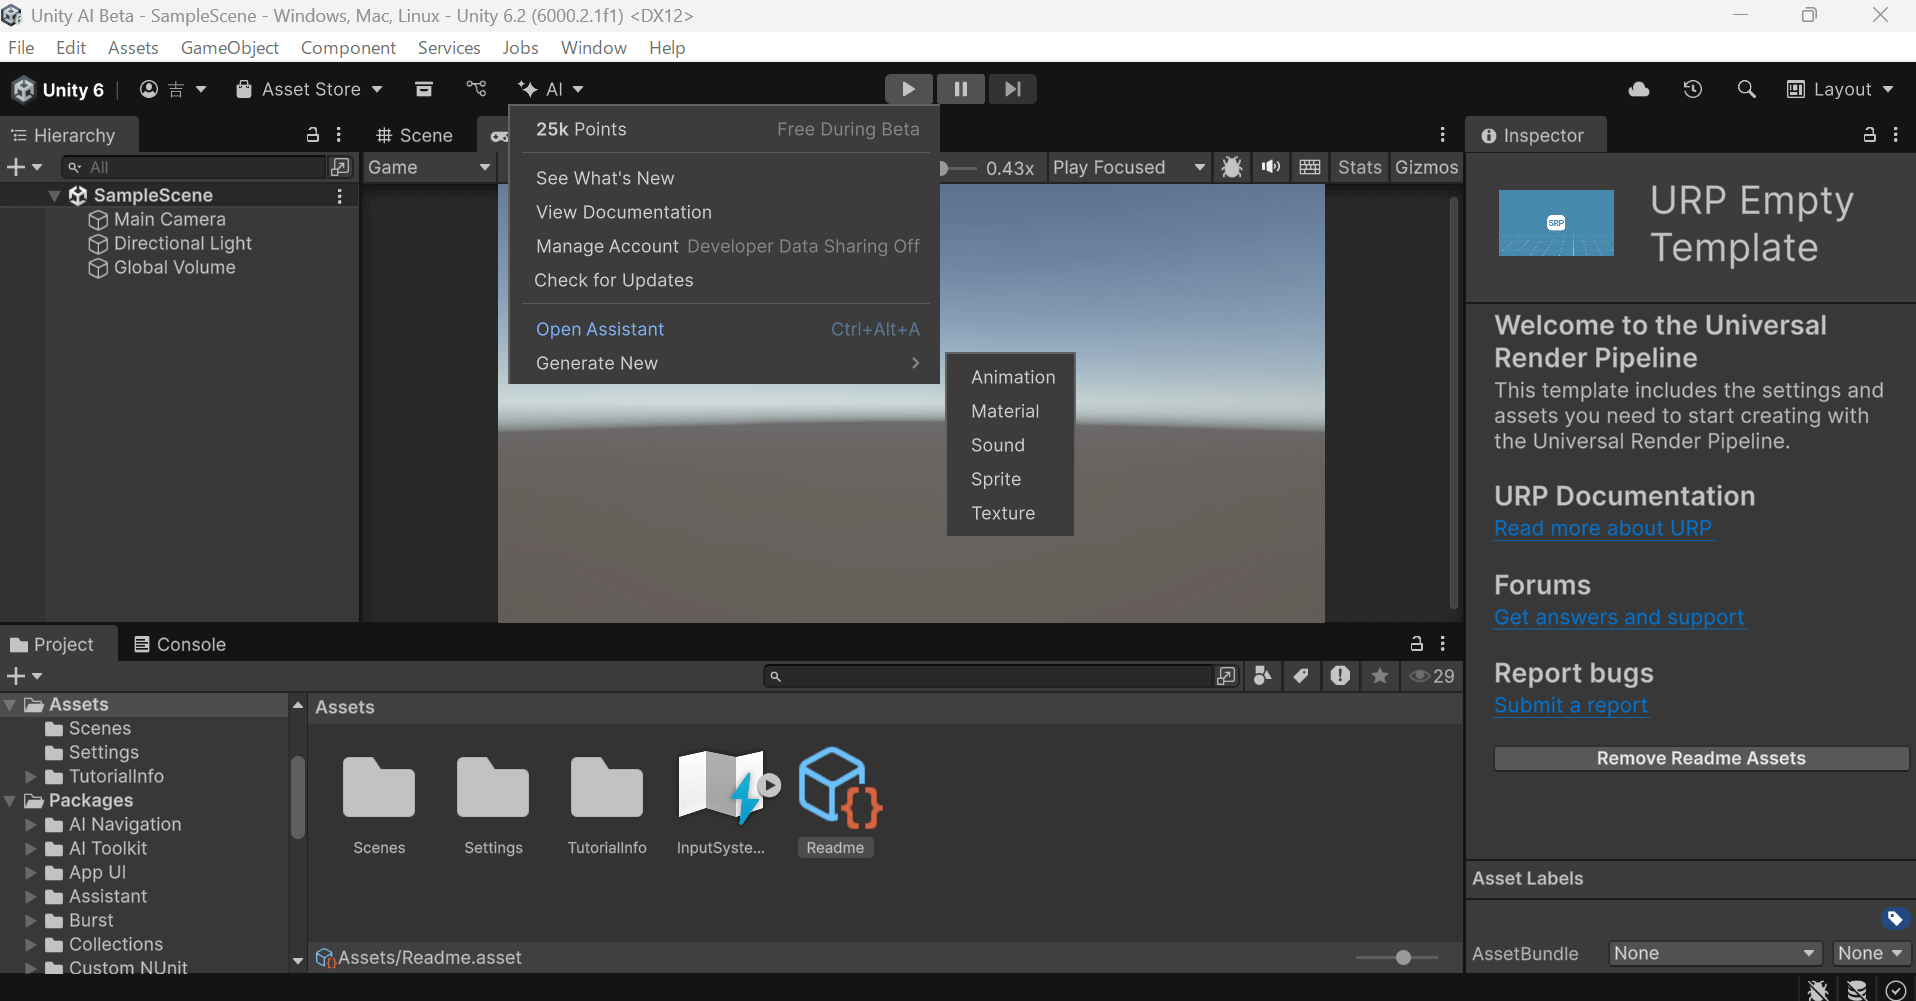Open the Layout dropdown
Viewport: 1916px width, 1001px height.
point(1840,89)
